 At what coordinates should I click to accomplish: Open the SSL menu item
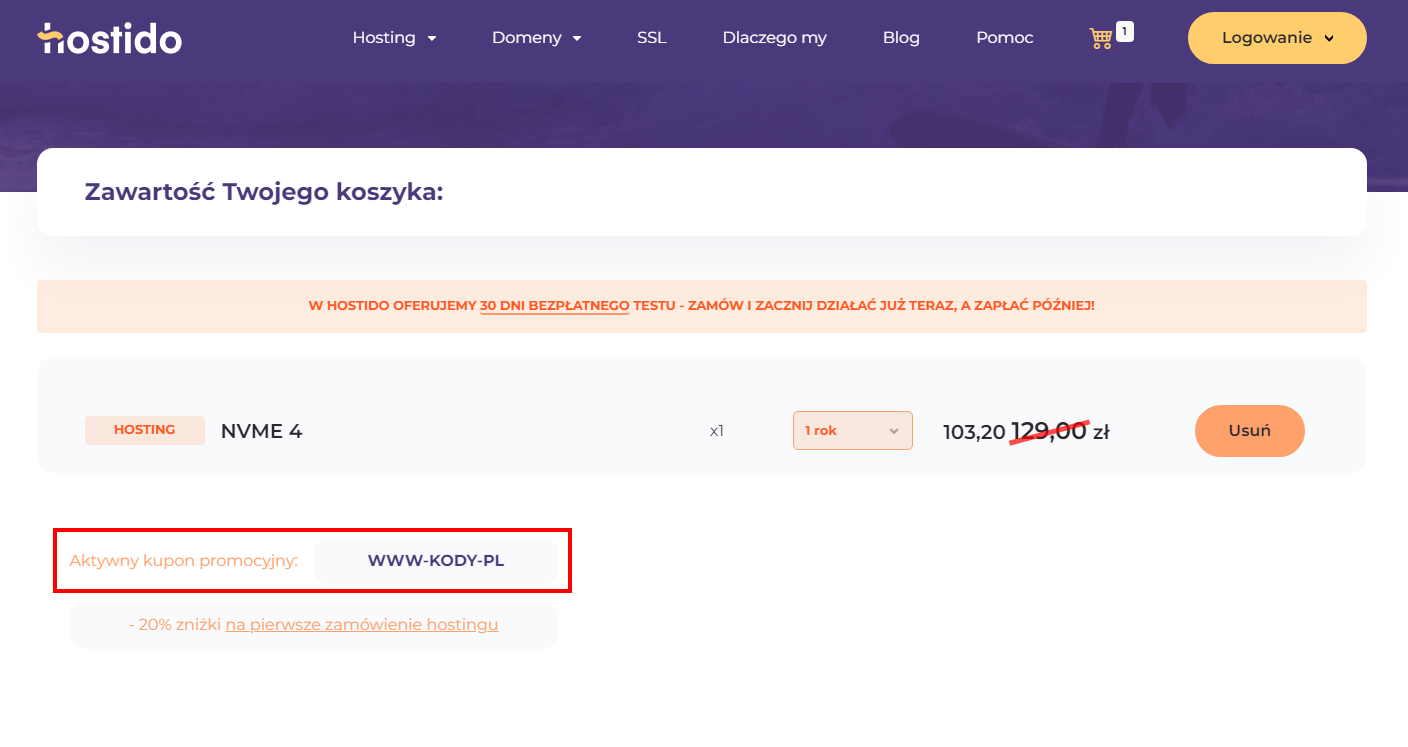tap(651, 38)
